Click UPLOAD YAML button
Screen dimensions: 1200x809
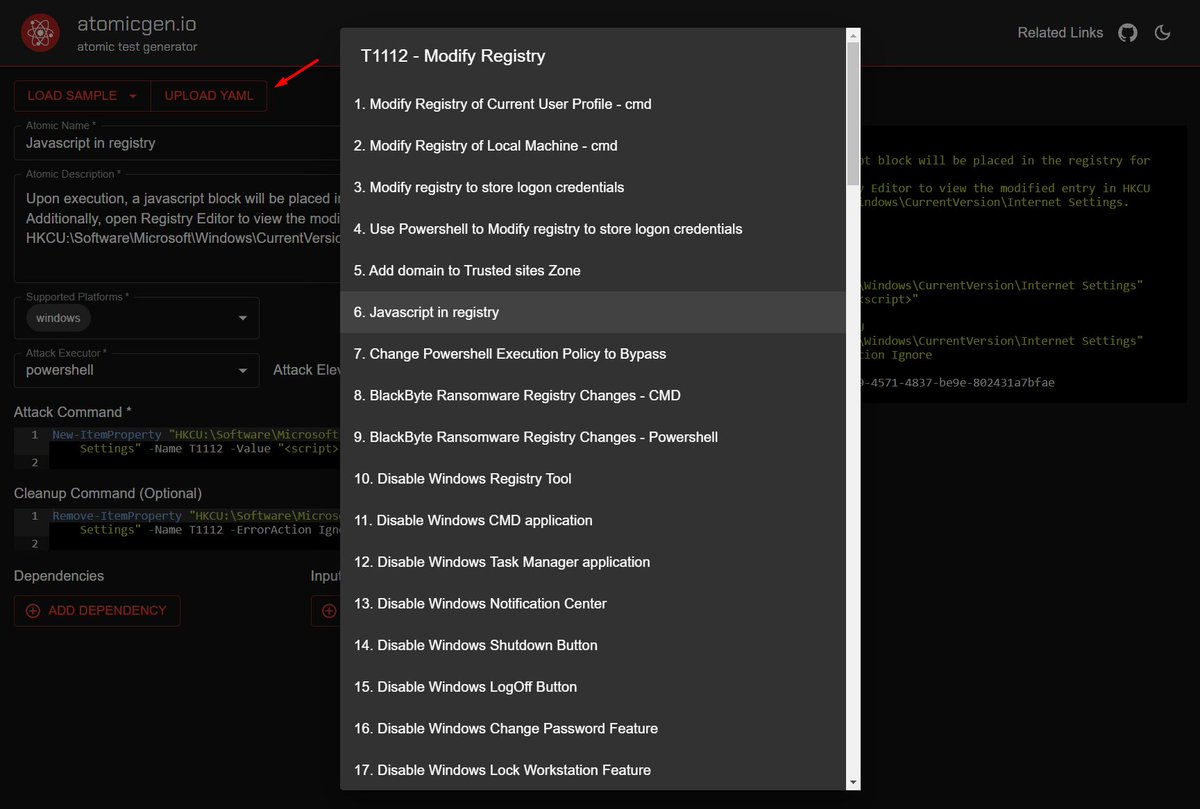tap(209, 96)
